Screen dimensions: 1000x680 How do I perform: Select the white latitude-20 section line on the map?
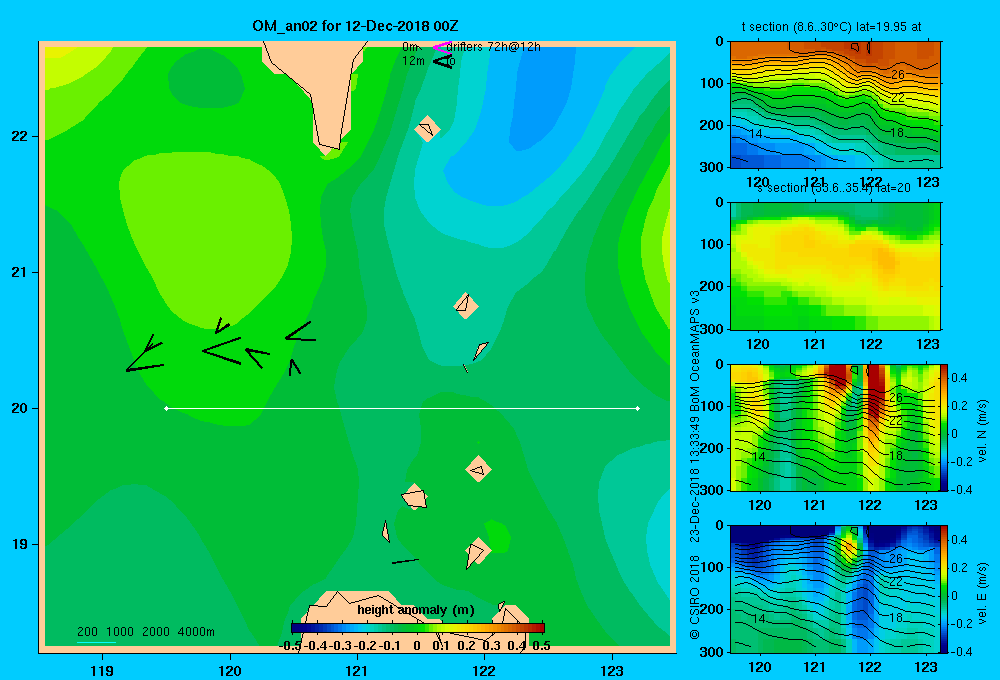tap(402, 408)
